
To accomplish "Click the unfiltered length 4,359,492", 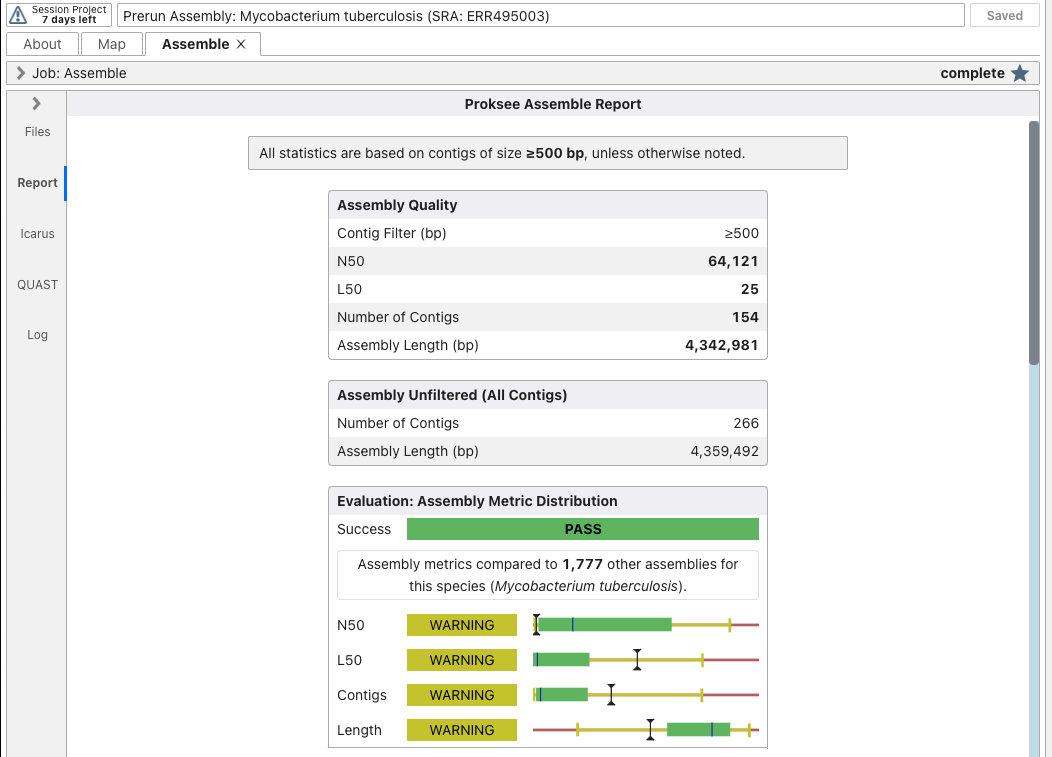I will coord(725,451).
